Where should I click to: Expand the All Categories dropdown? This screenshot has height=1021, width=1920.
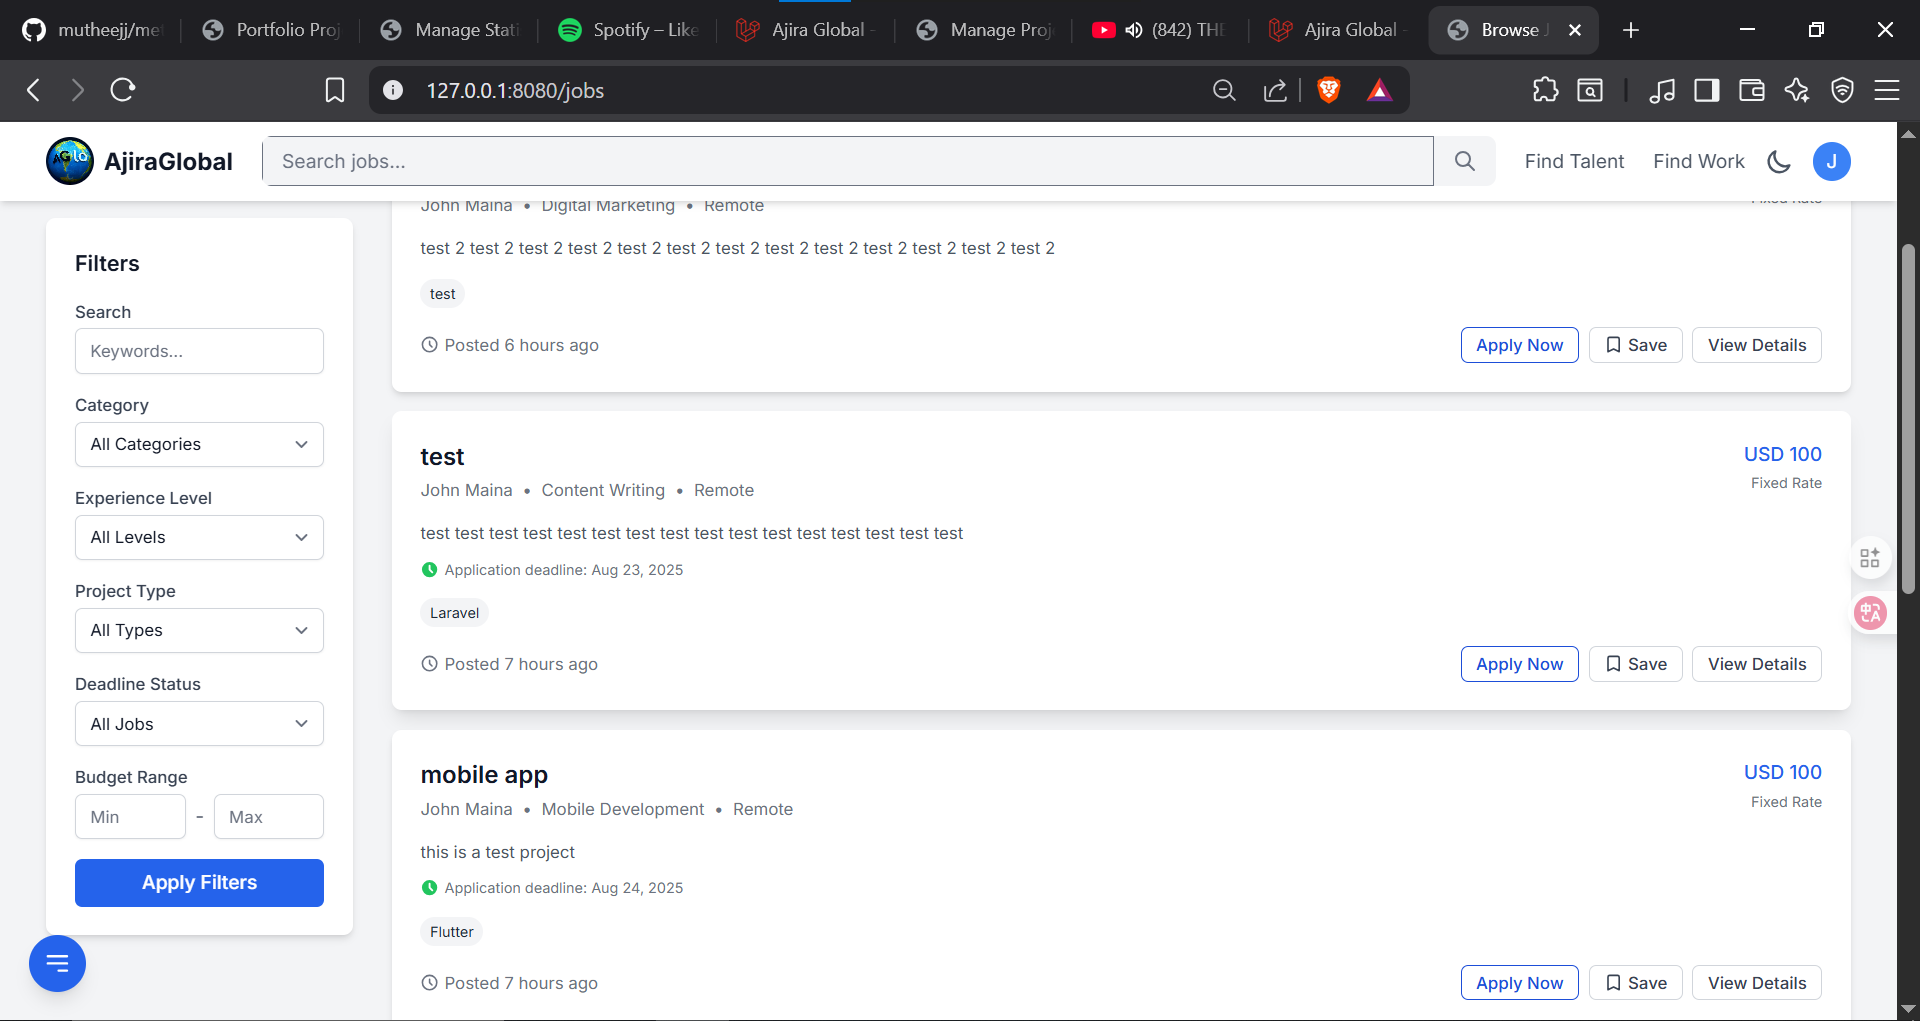tap(199, 444)
